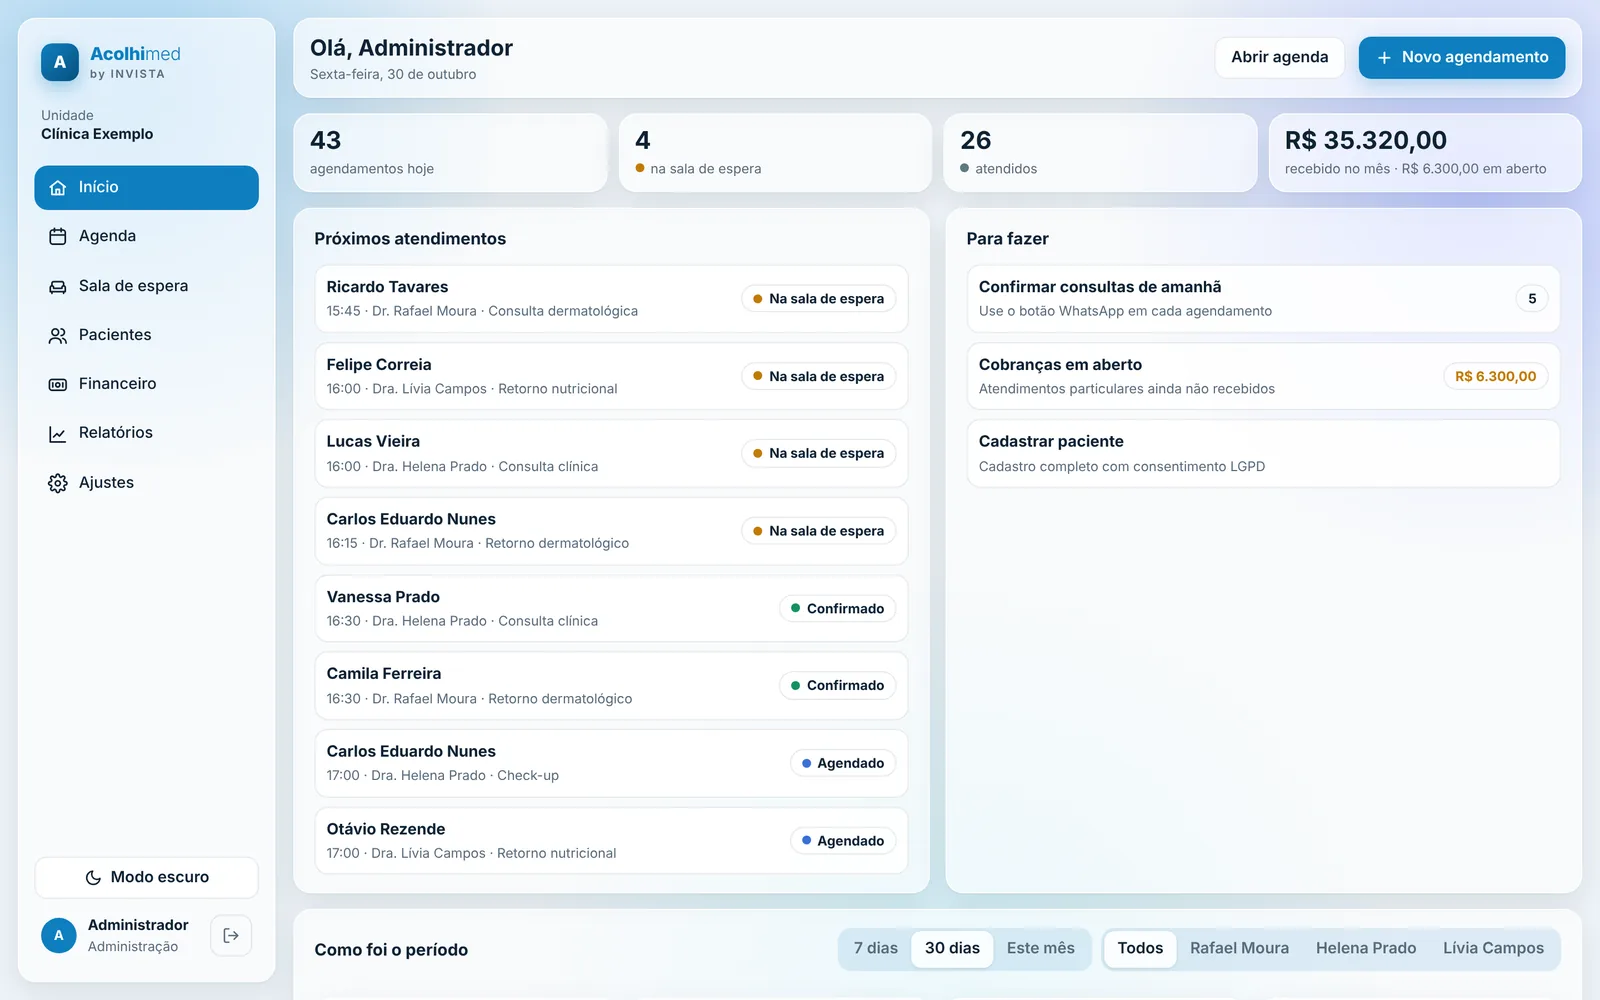Open Ricardo Tavares appointment
The height and width of the screenshot is (1000, 1600).
tap(611, 299)
